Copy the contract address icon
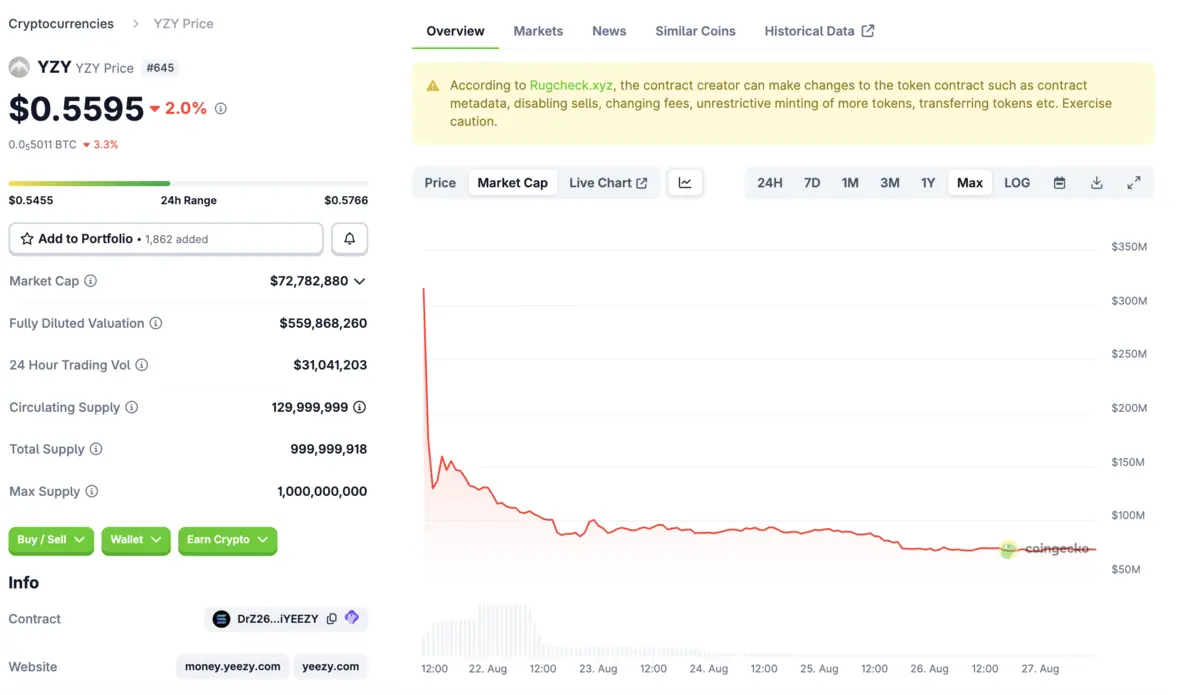The height and width of the screenshot is (695, 1199). [332, 619]
